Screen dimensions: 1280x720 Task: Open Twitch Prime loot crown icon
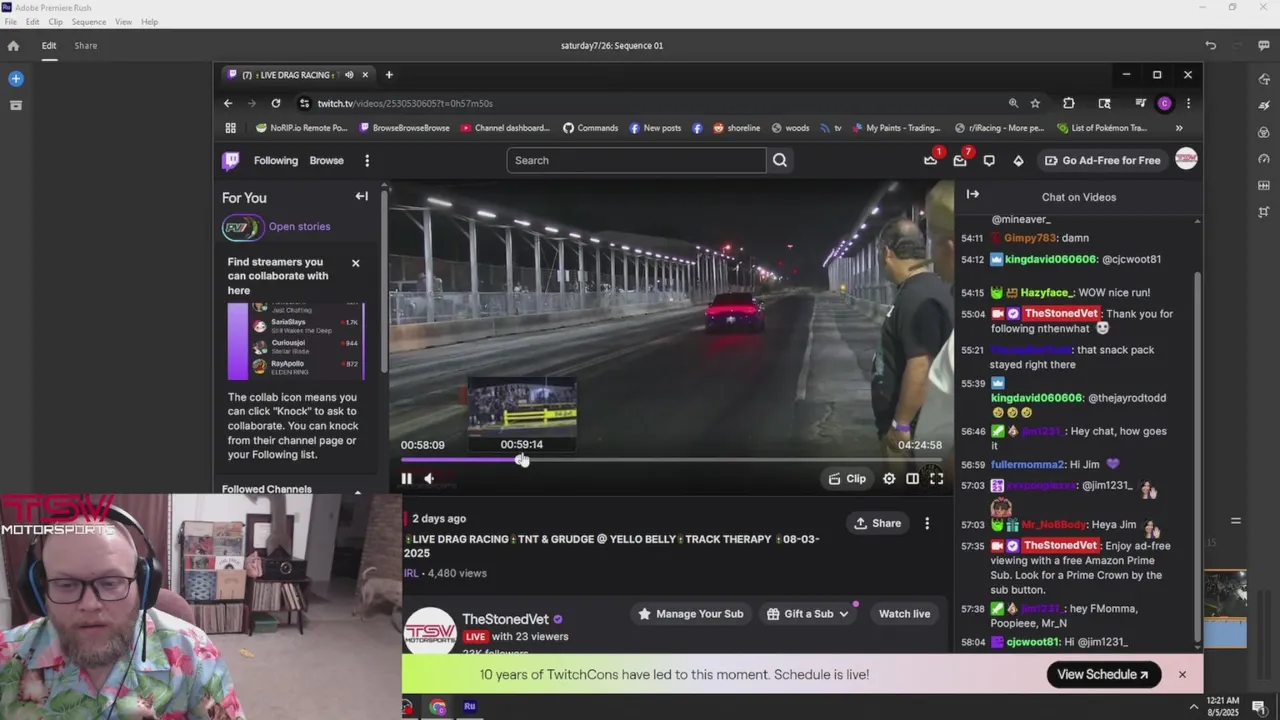pyautogui.click(x=930, y=160)
